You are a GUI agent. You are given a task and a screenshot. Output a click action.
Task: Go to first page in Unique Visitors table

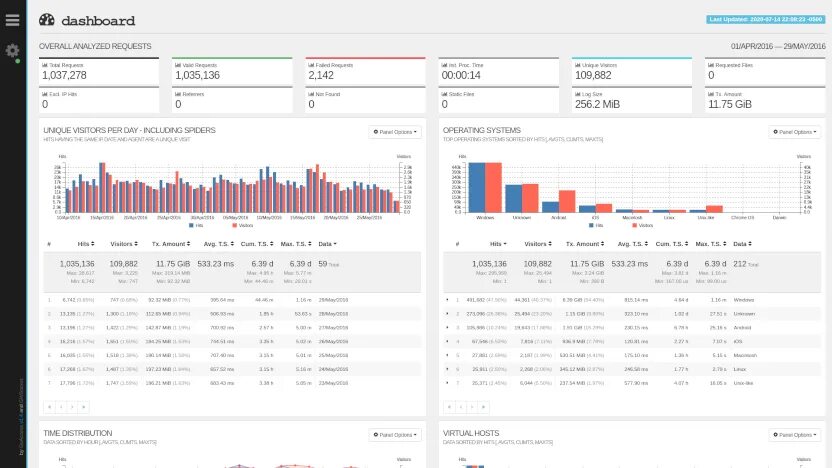pos(49,407)
